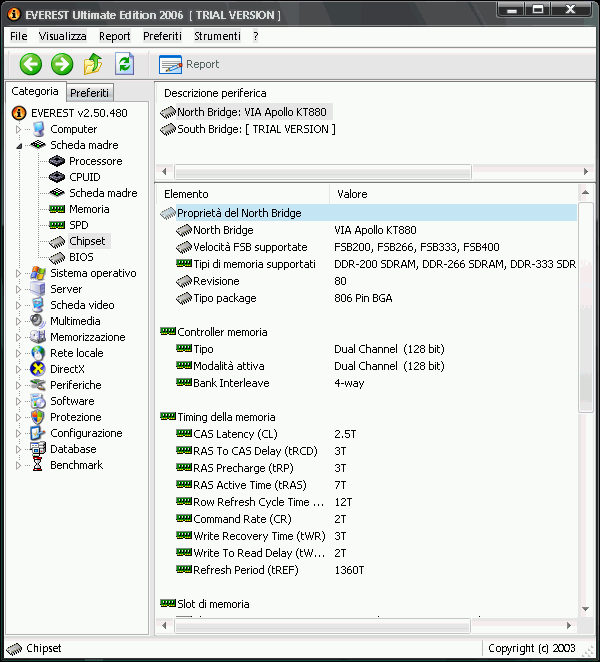This screenshot has width=600, height=662.
Task: Click the CPUID chip icon
Action: pos(57,177)
